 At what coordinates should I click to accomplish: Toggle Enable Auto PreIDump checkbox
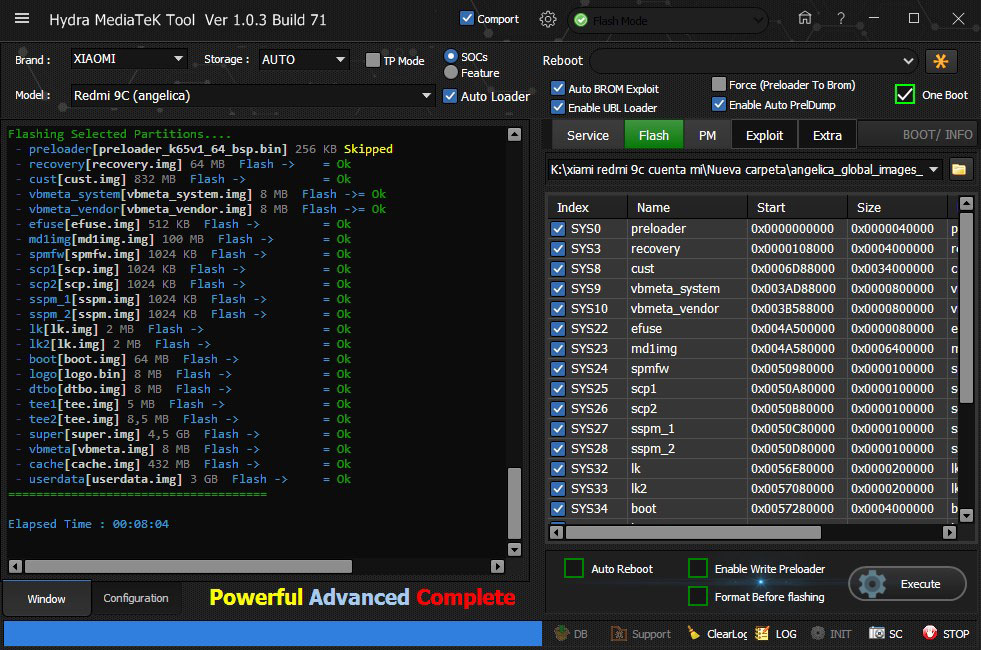(x=719, y=104)
